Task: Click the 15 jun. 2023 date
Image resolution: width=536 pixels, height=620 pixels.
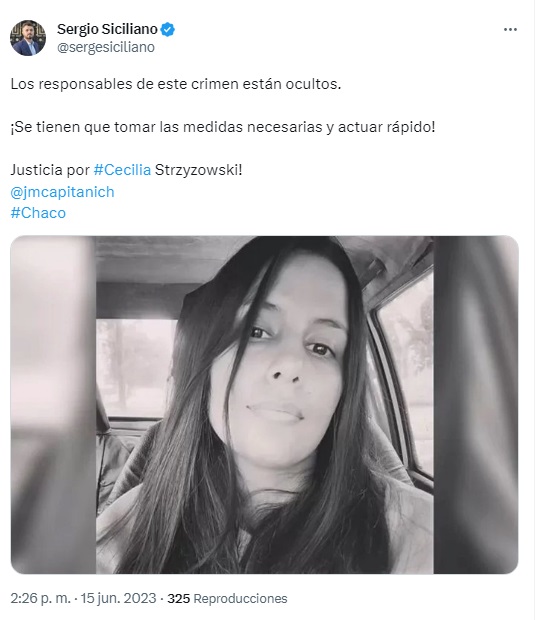Action: 119,598
